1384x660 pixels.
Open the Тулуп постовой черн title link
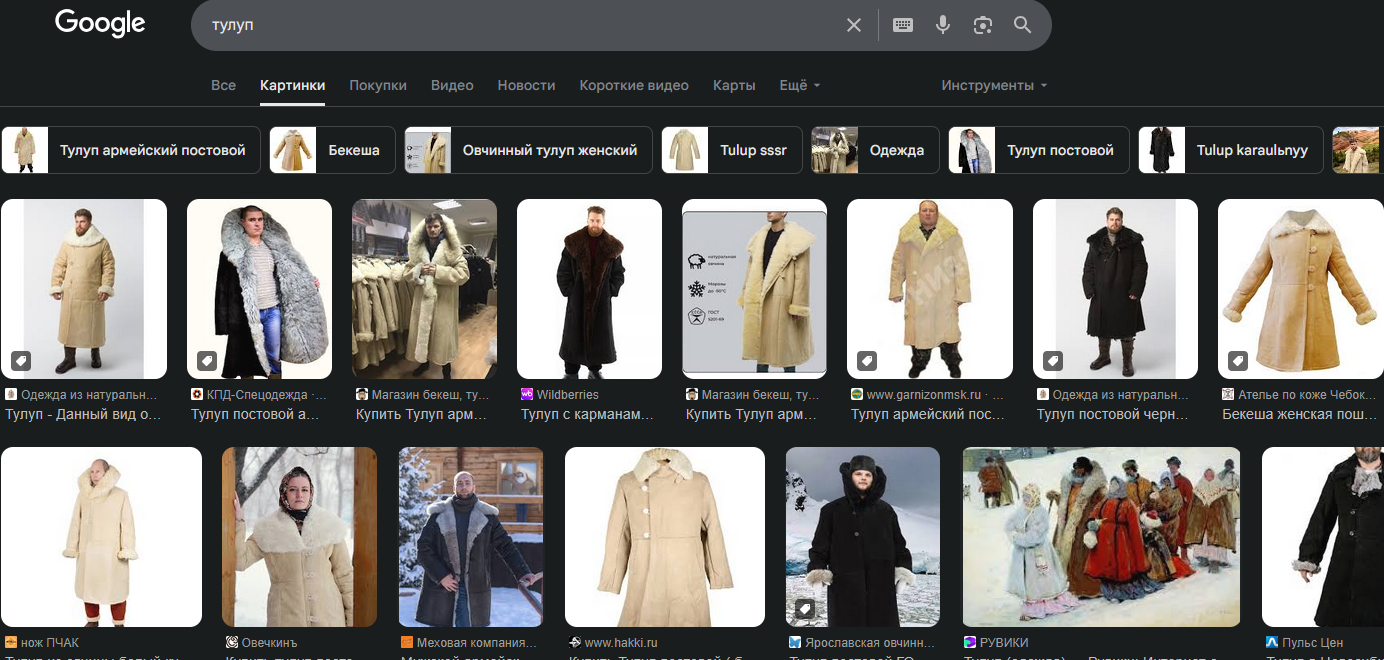[1112, 415]
